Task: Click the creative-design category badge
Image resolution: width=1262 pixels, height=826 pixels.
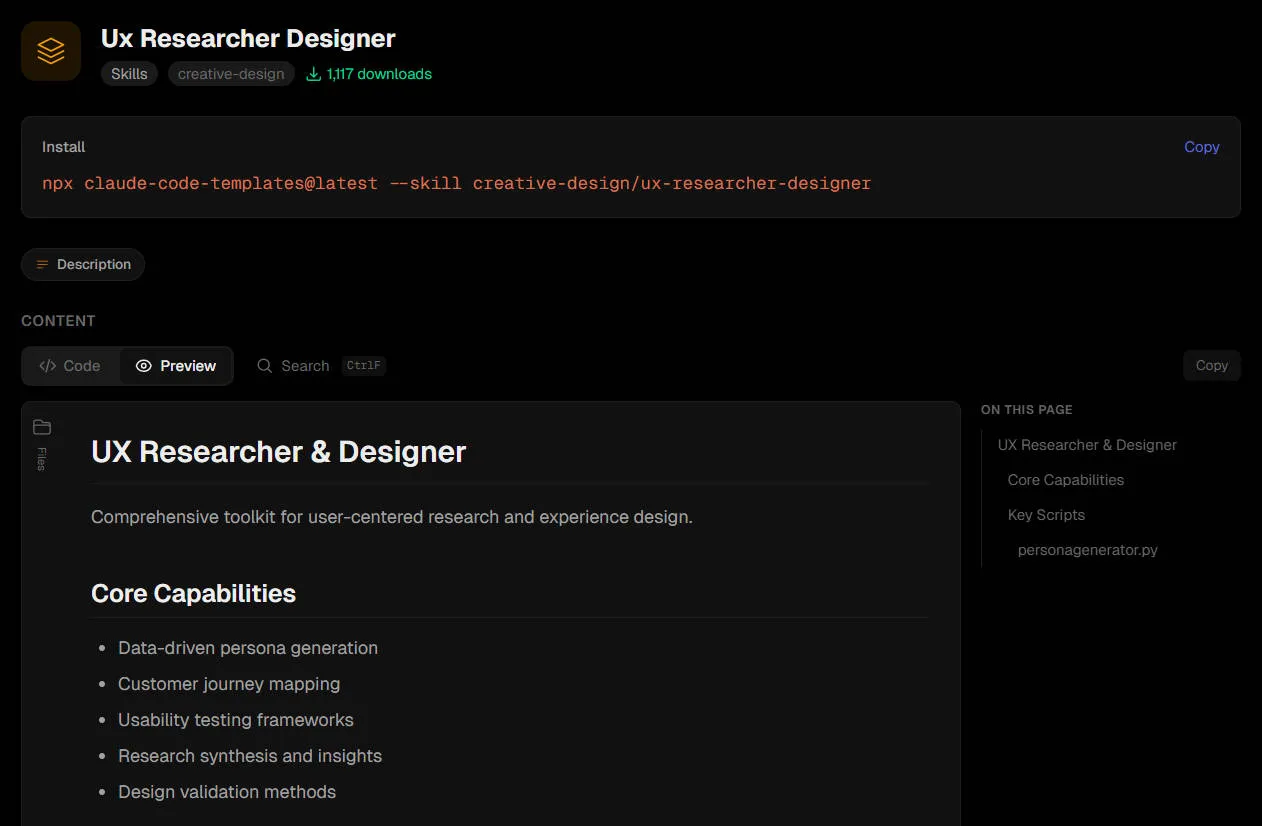Action: tap(231, 73)
